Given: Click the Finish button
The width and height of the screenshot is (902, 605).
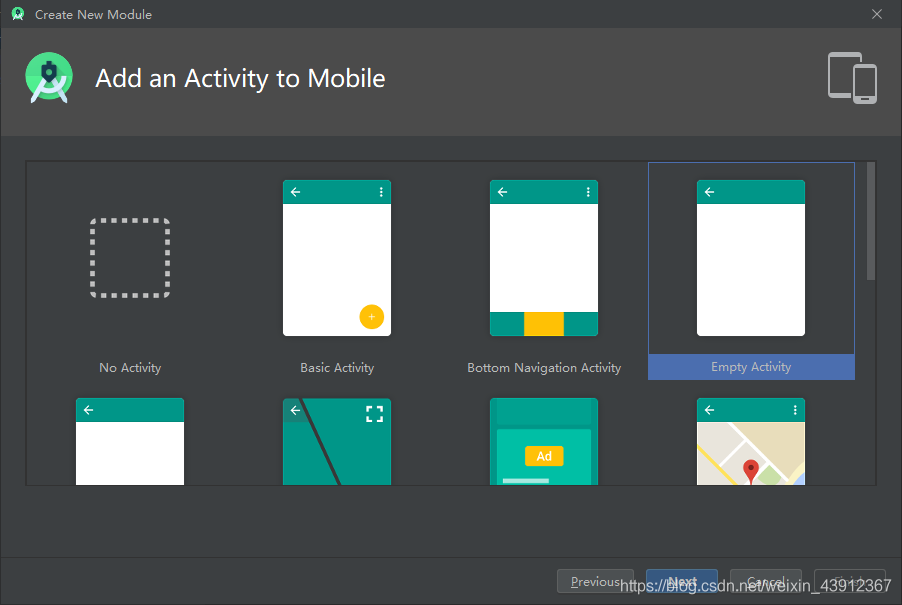Looking at the screenshot, I should coord(850,581).
